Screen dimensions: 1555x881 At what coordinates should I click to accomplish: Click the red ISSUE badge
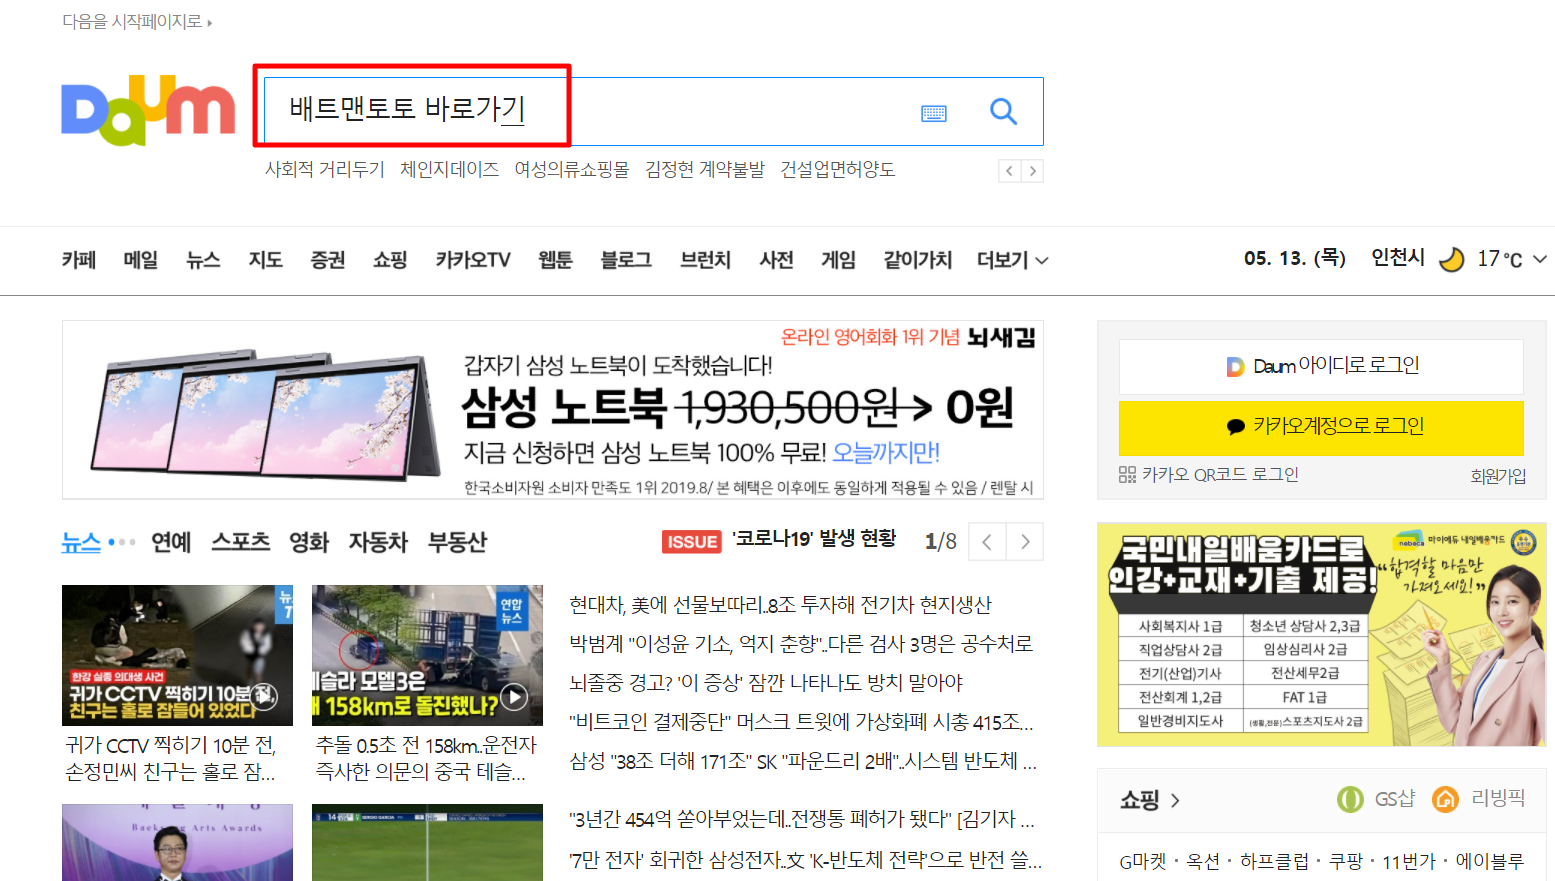(x=691, y=542)
